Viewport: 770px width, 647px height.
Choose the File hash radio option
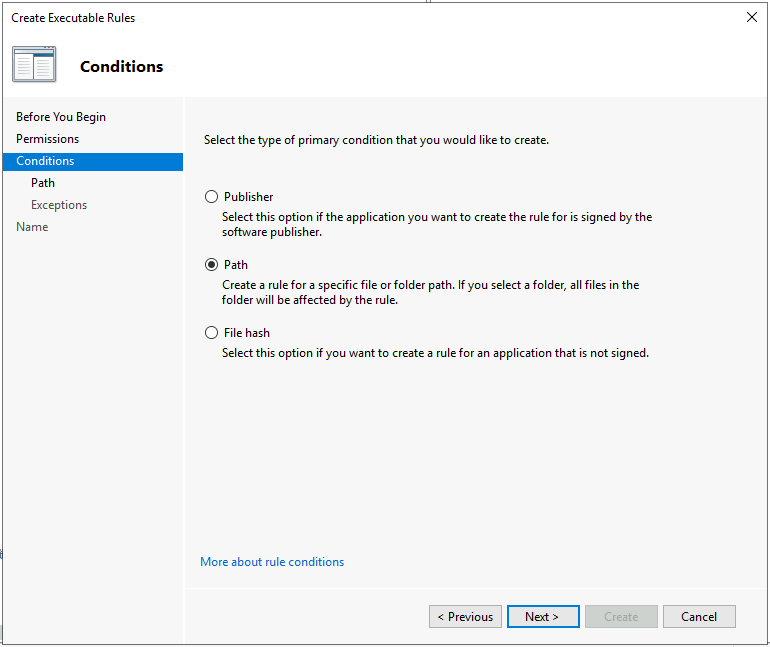coord(211,333)
